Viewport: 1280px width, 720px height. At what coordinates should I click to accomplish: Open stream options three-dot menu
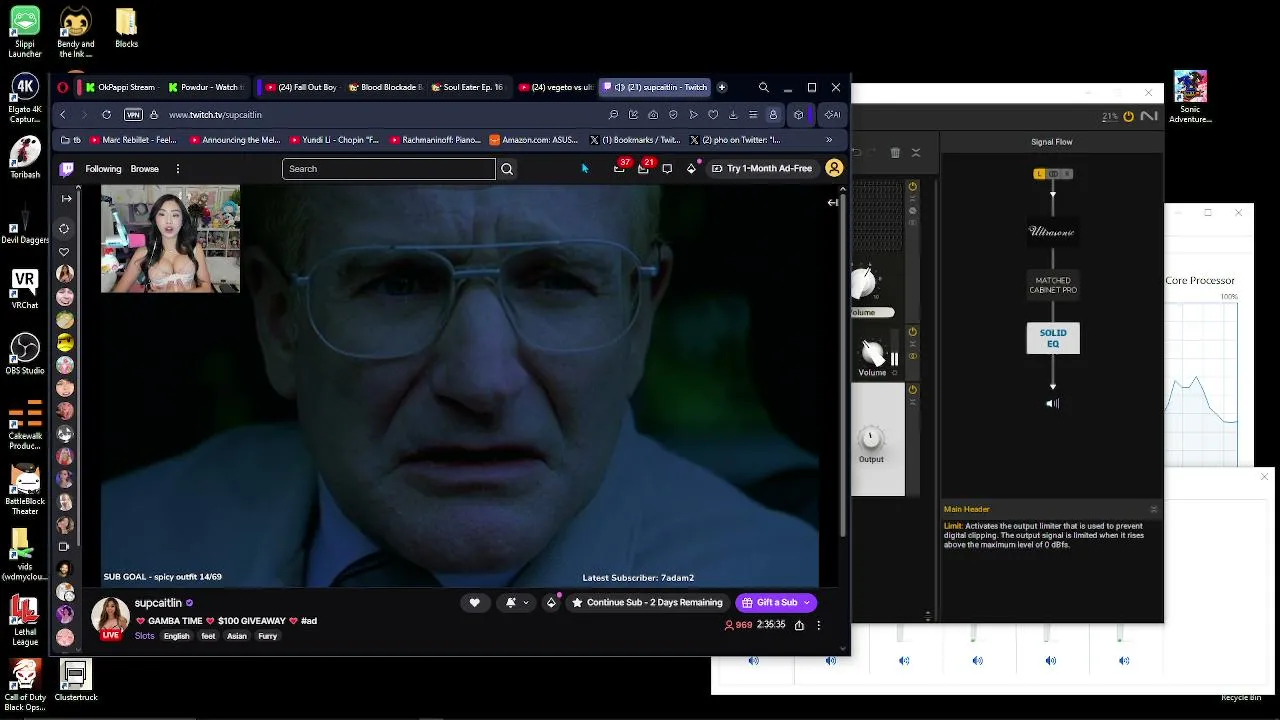click(818, 625)
